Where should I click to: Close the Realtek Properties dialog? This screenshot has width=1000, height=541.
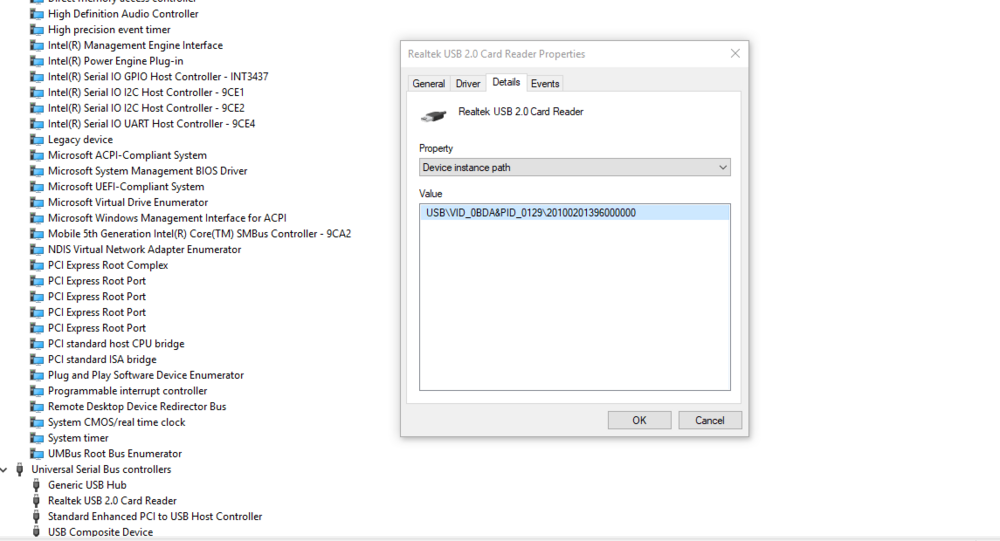pyautogui.click(x=735, y=54)
